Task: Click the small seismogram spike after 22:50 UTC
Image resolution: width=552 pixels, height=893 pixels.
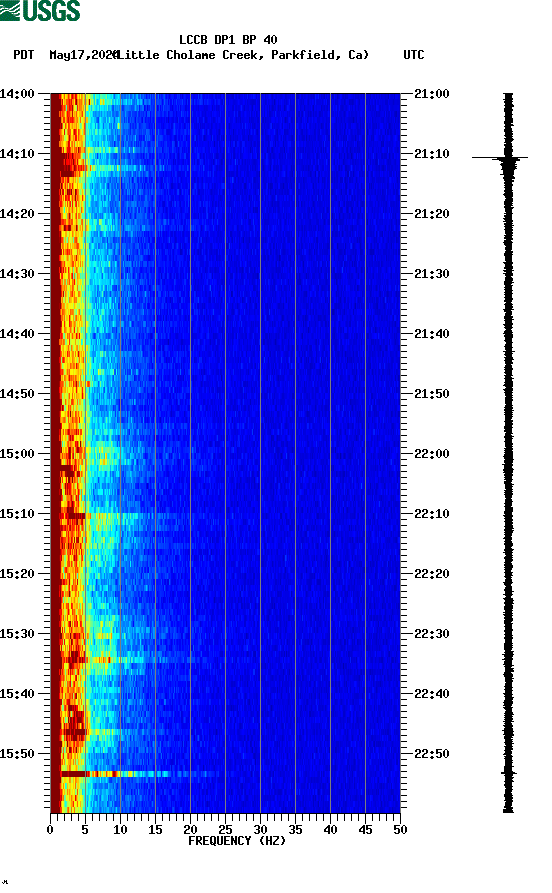Action: tap(509, 773)
